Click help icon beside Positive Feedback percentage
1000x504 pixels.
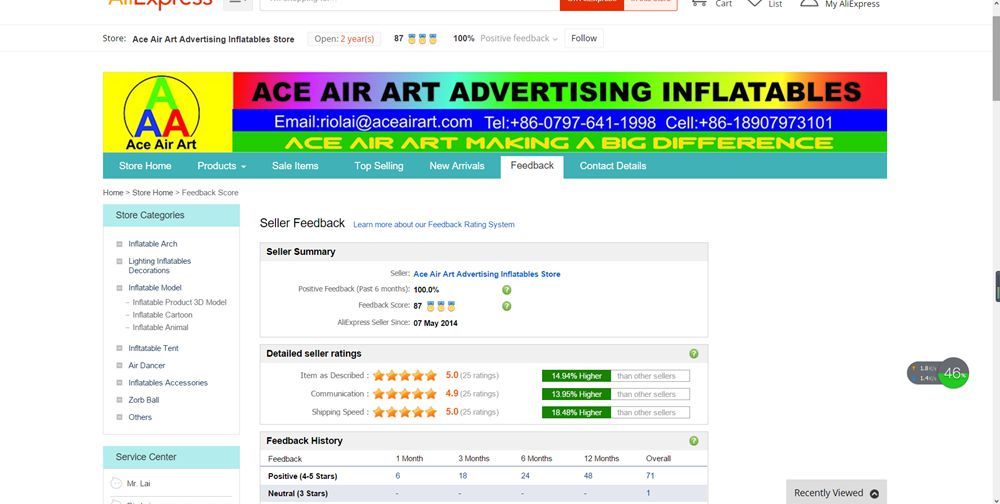506,290
